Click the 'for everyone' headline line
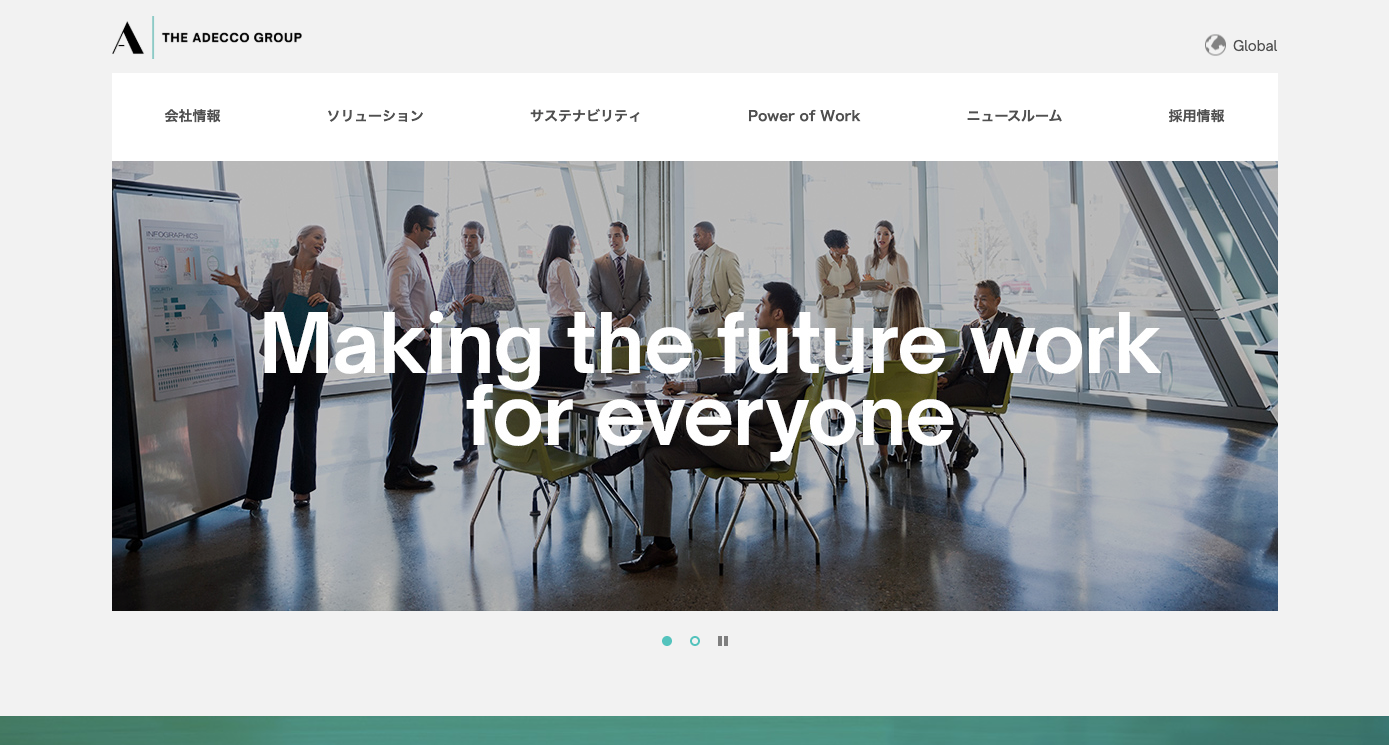Image resolution: width=1389 pixels, height=745 pixels. coord(710,416)
